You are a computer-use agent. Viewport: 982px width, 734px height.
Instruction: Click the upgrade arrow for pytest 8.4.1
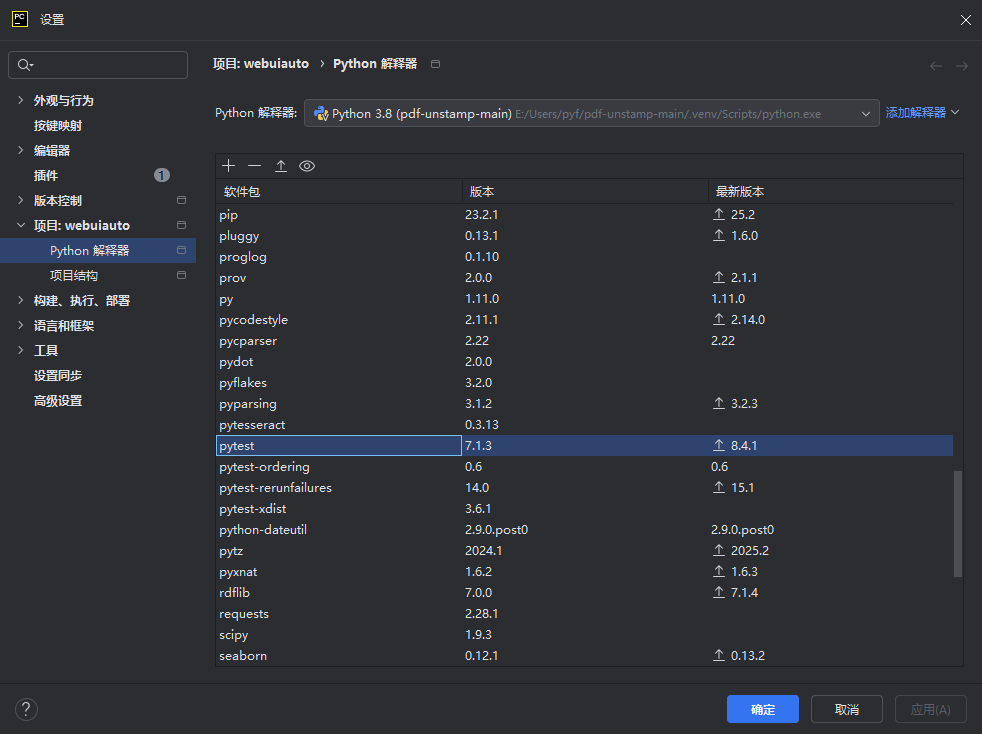pyautogui.click(x=719, y=445)
